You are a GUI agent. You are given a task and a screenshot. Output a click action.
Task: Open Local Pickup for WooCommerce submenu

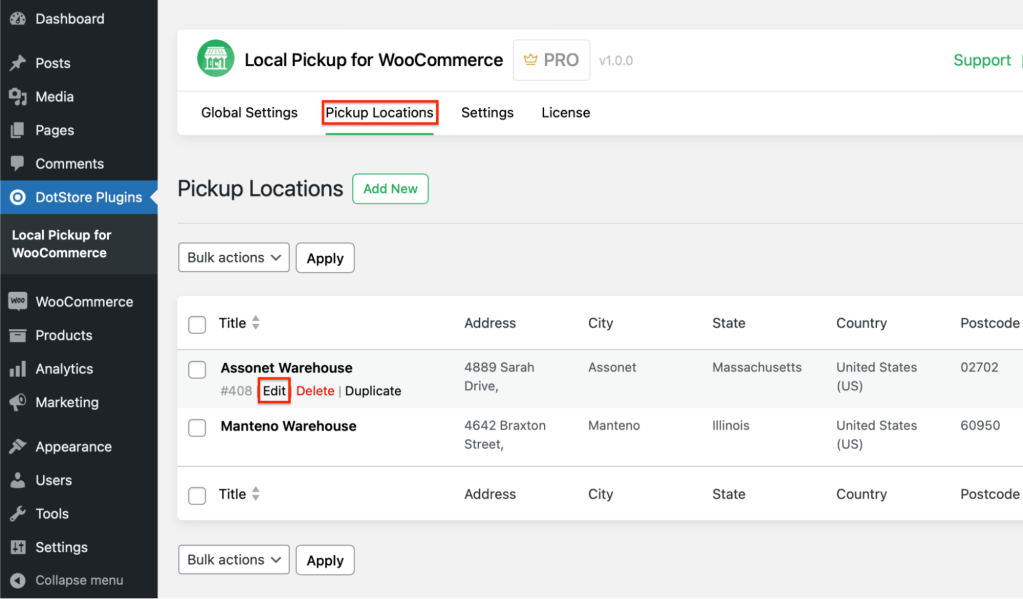[61, 244]
